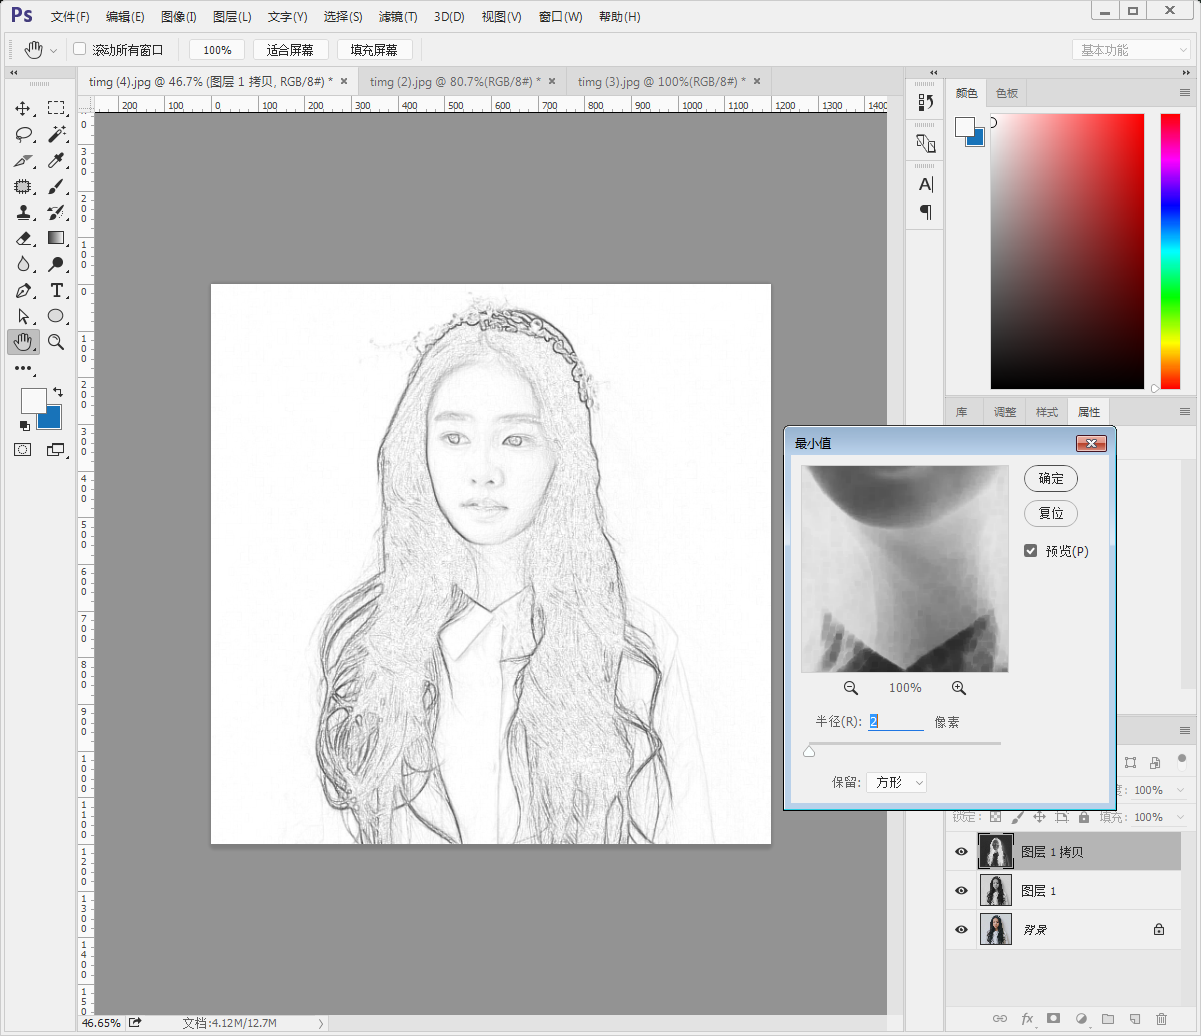Select the Eraser tool
This screenshot has height=1036, width=1201.
(x=23, y=238)
